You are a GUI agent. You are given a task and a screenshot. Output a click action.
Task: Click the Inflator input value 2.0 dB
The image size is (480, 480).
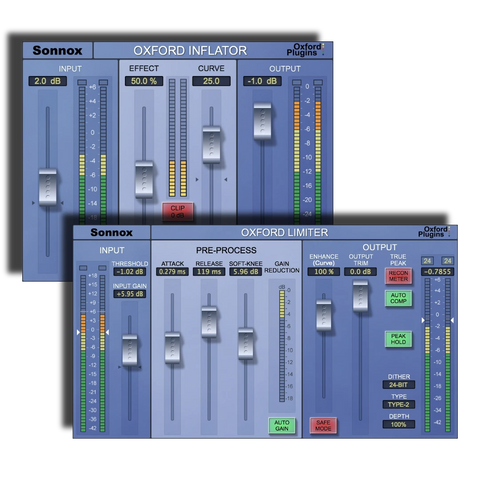tap(48, 81)
